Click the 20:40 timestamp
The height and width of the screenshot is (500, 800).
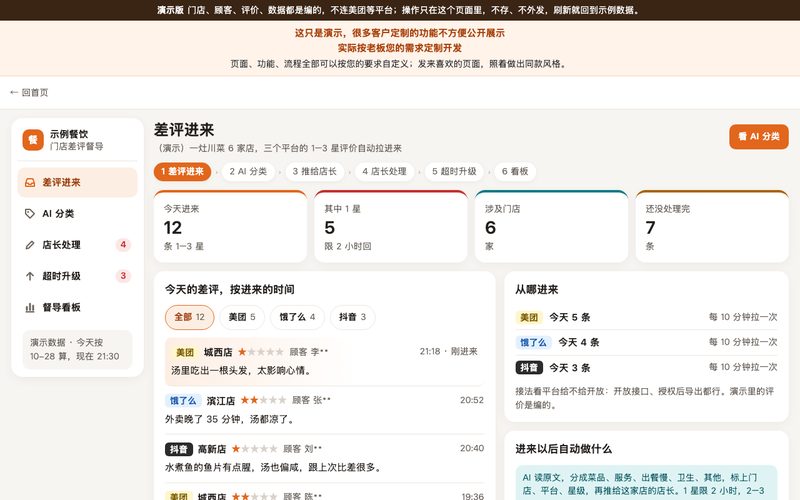click(471, 448)
